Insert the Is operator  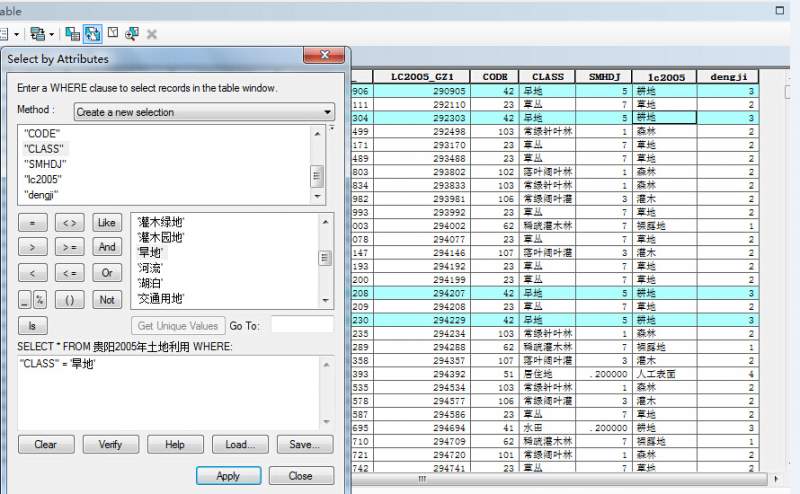click(x=33, y=326)
